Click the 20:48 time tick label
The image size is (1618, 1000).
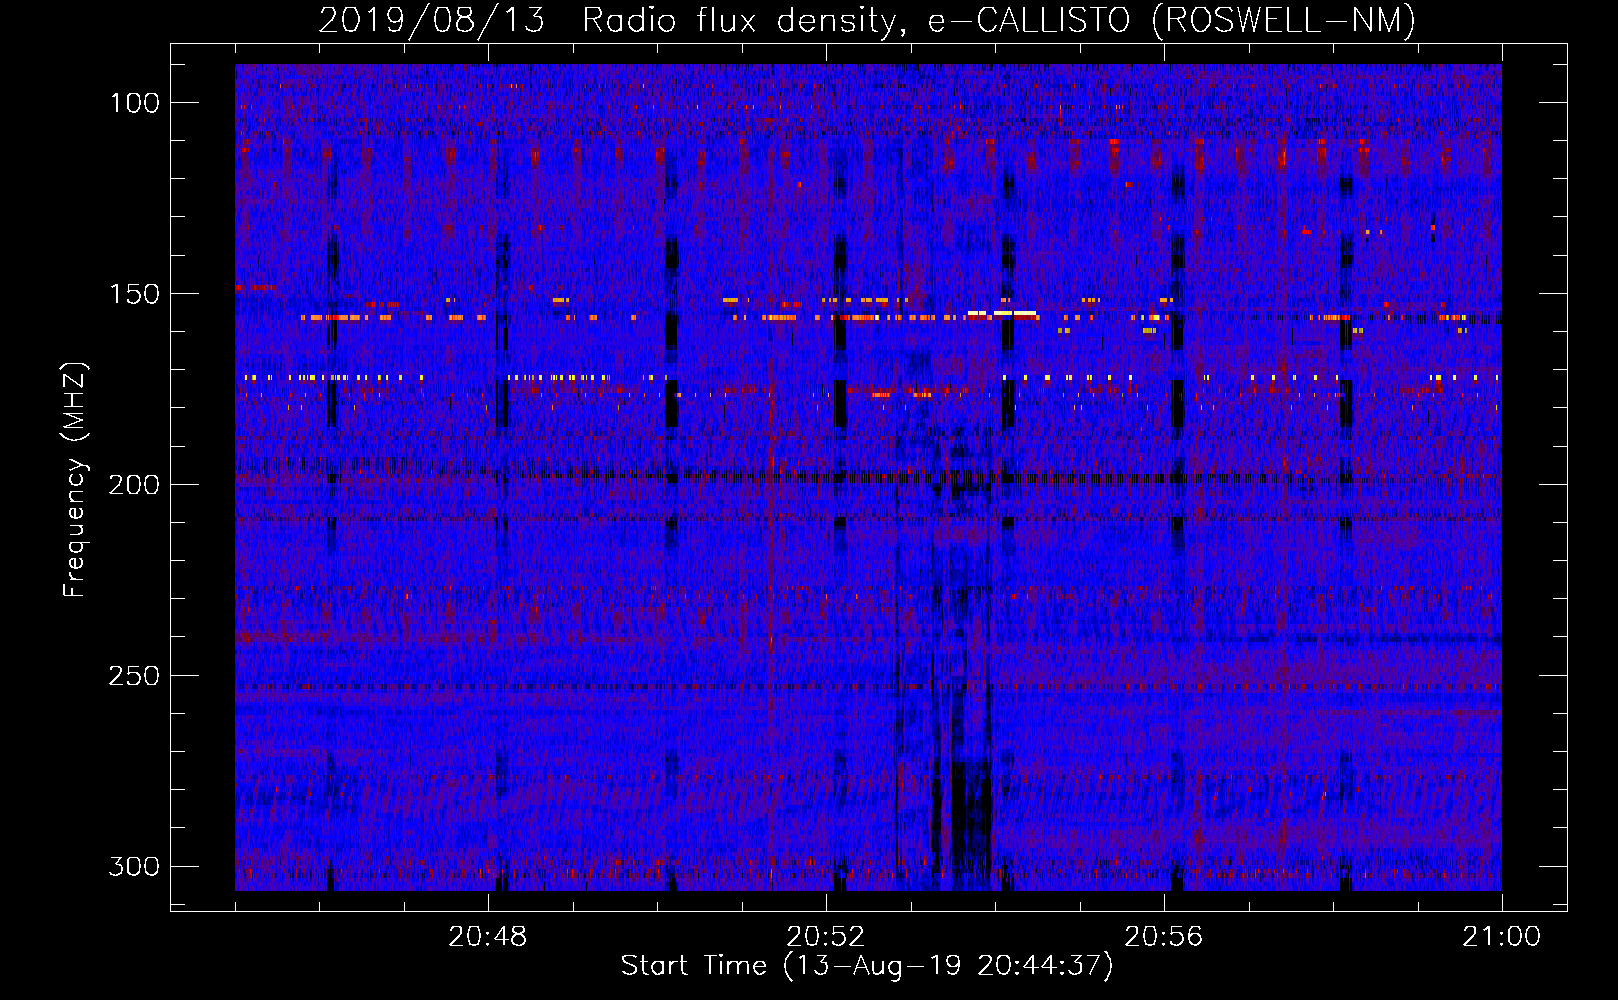(488, 937)
